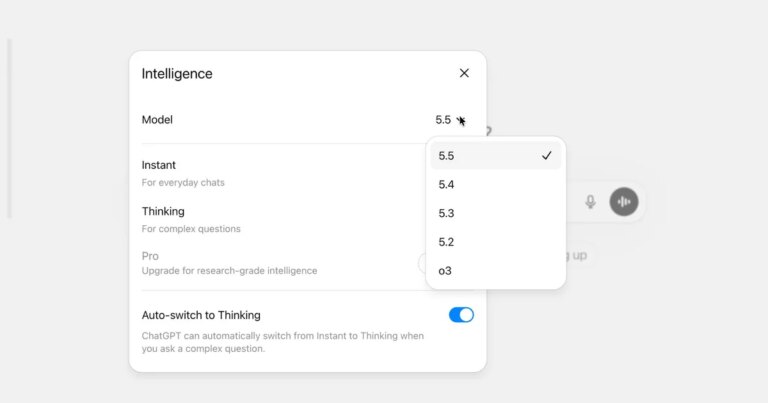Disable Auto-switch to Thinking toggle

tap(461, 315)
